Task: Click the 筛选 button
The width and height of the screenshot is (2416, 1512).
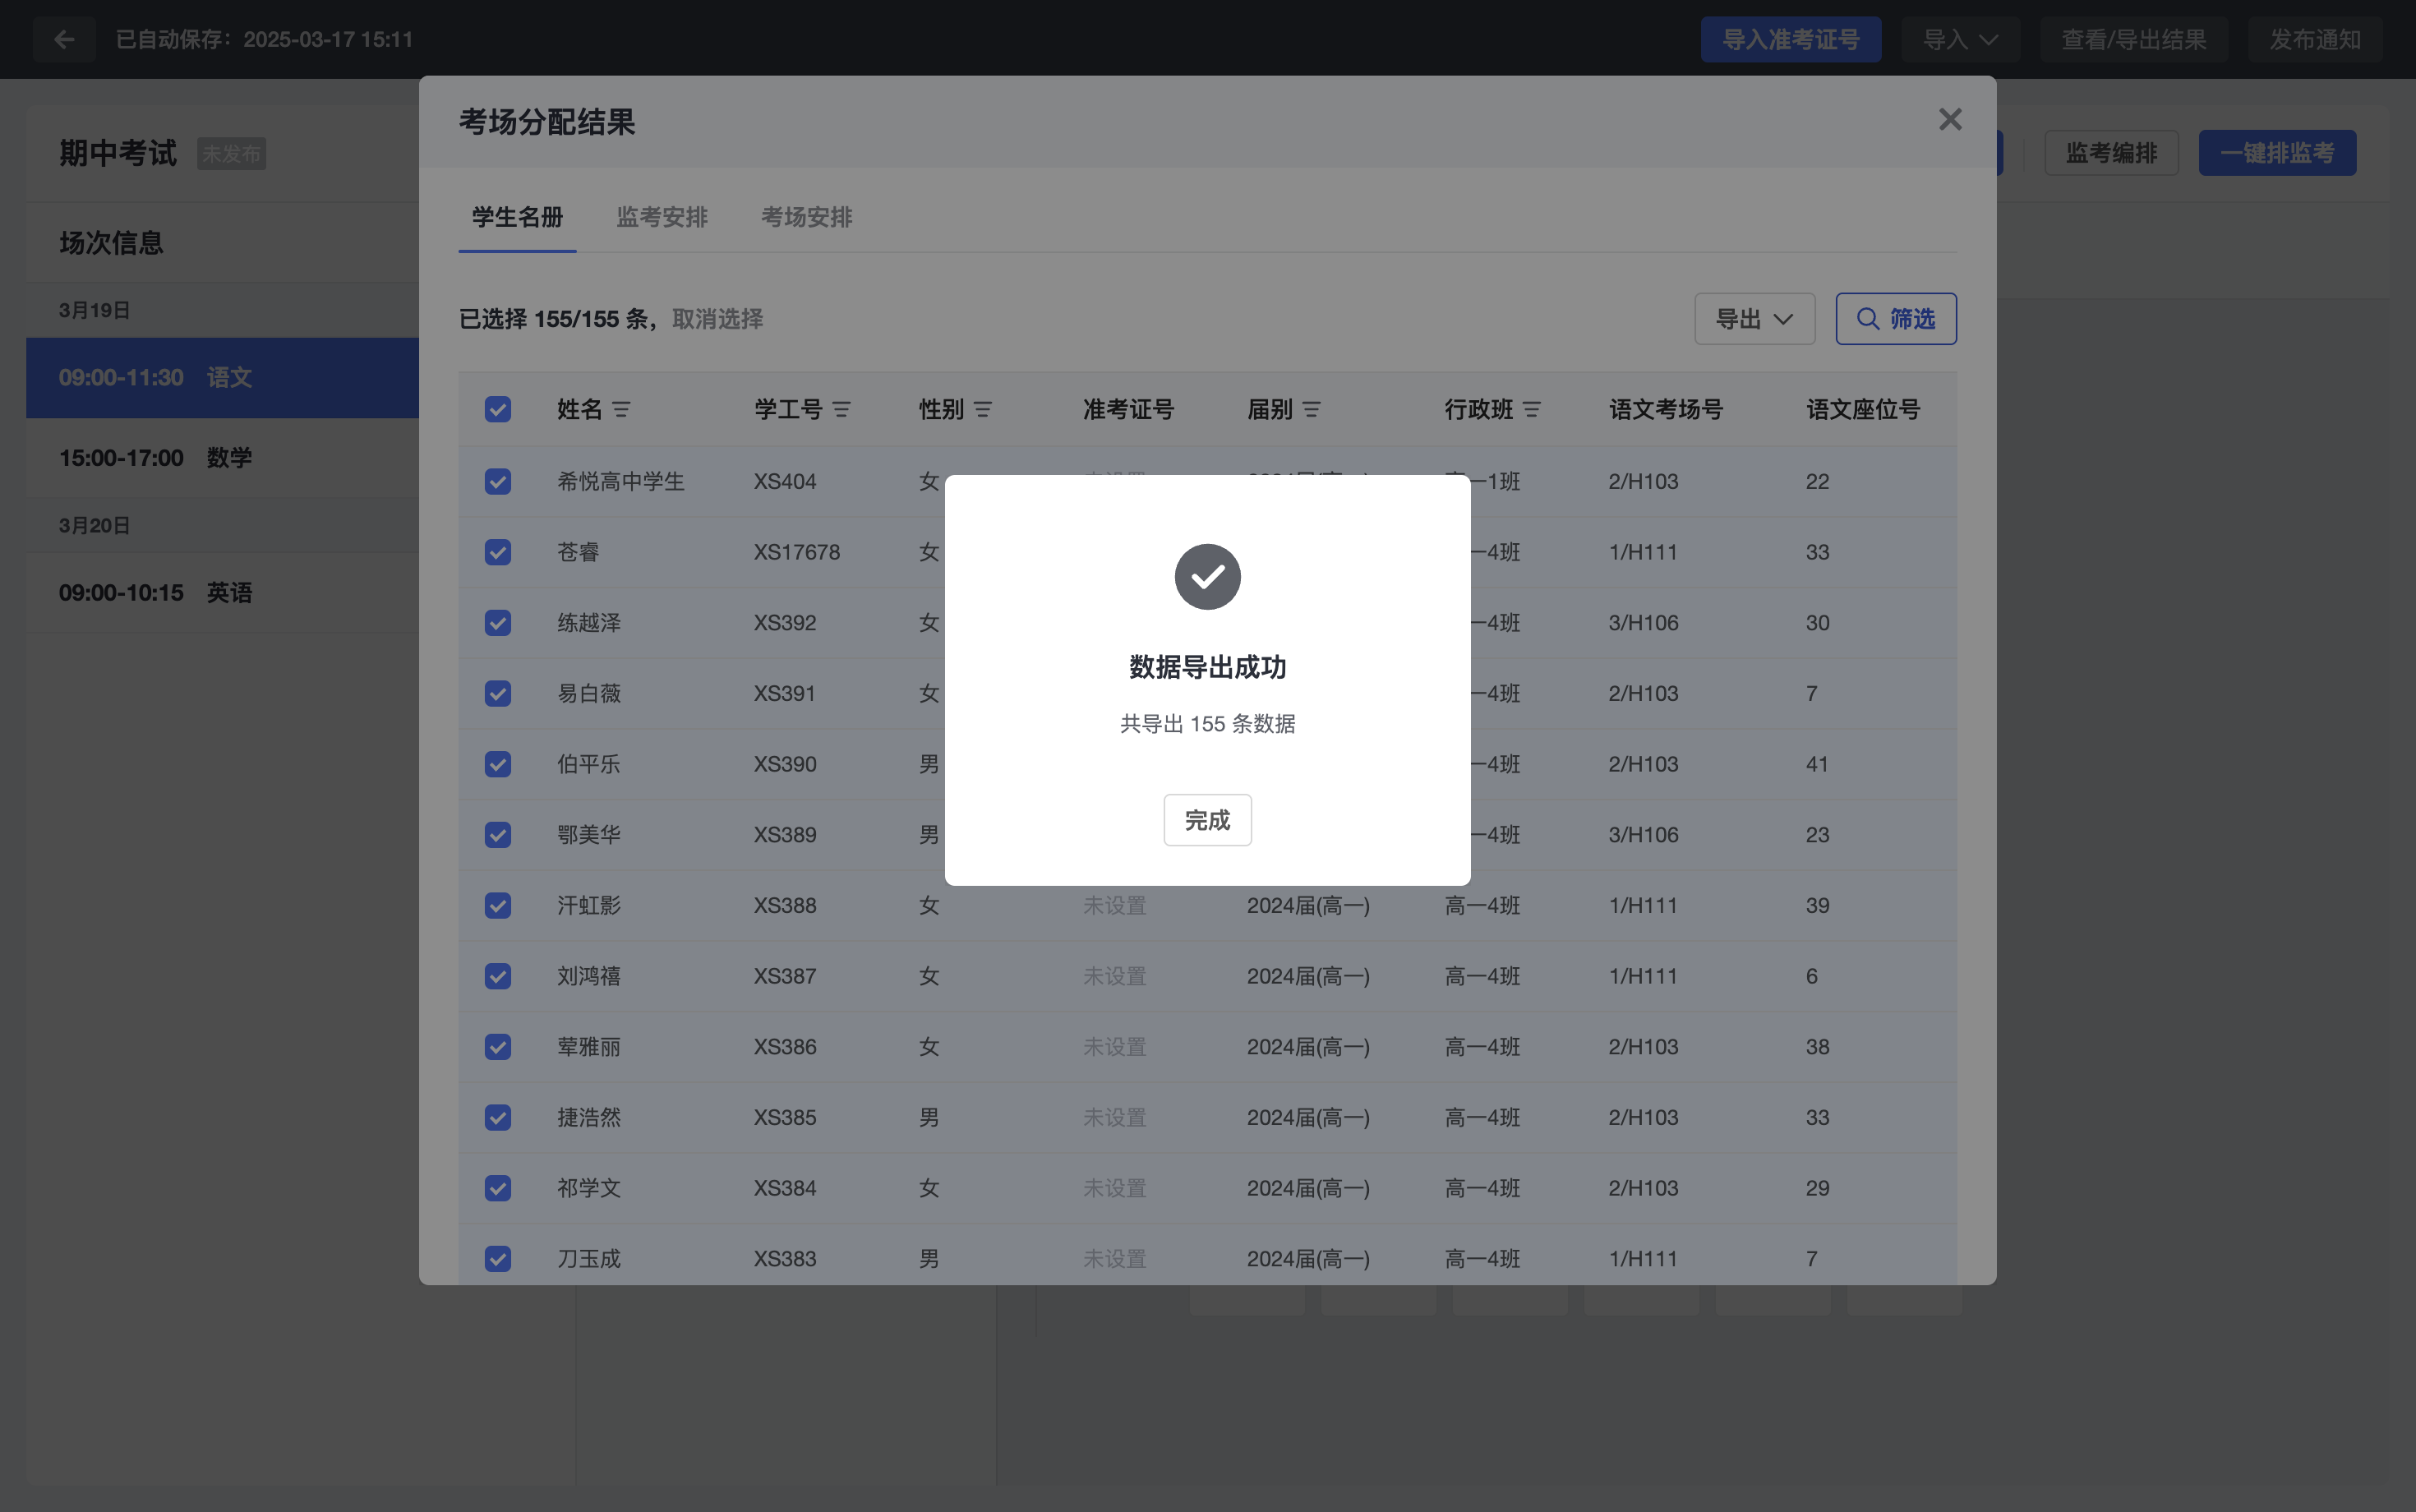Action: pyautogui.click(x=1896, y=319)
